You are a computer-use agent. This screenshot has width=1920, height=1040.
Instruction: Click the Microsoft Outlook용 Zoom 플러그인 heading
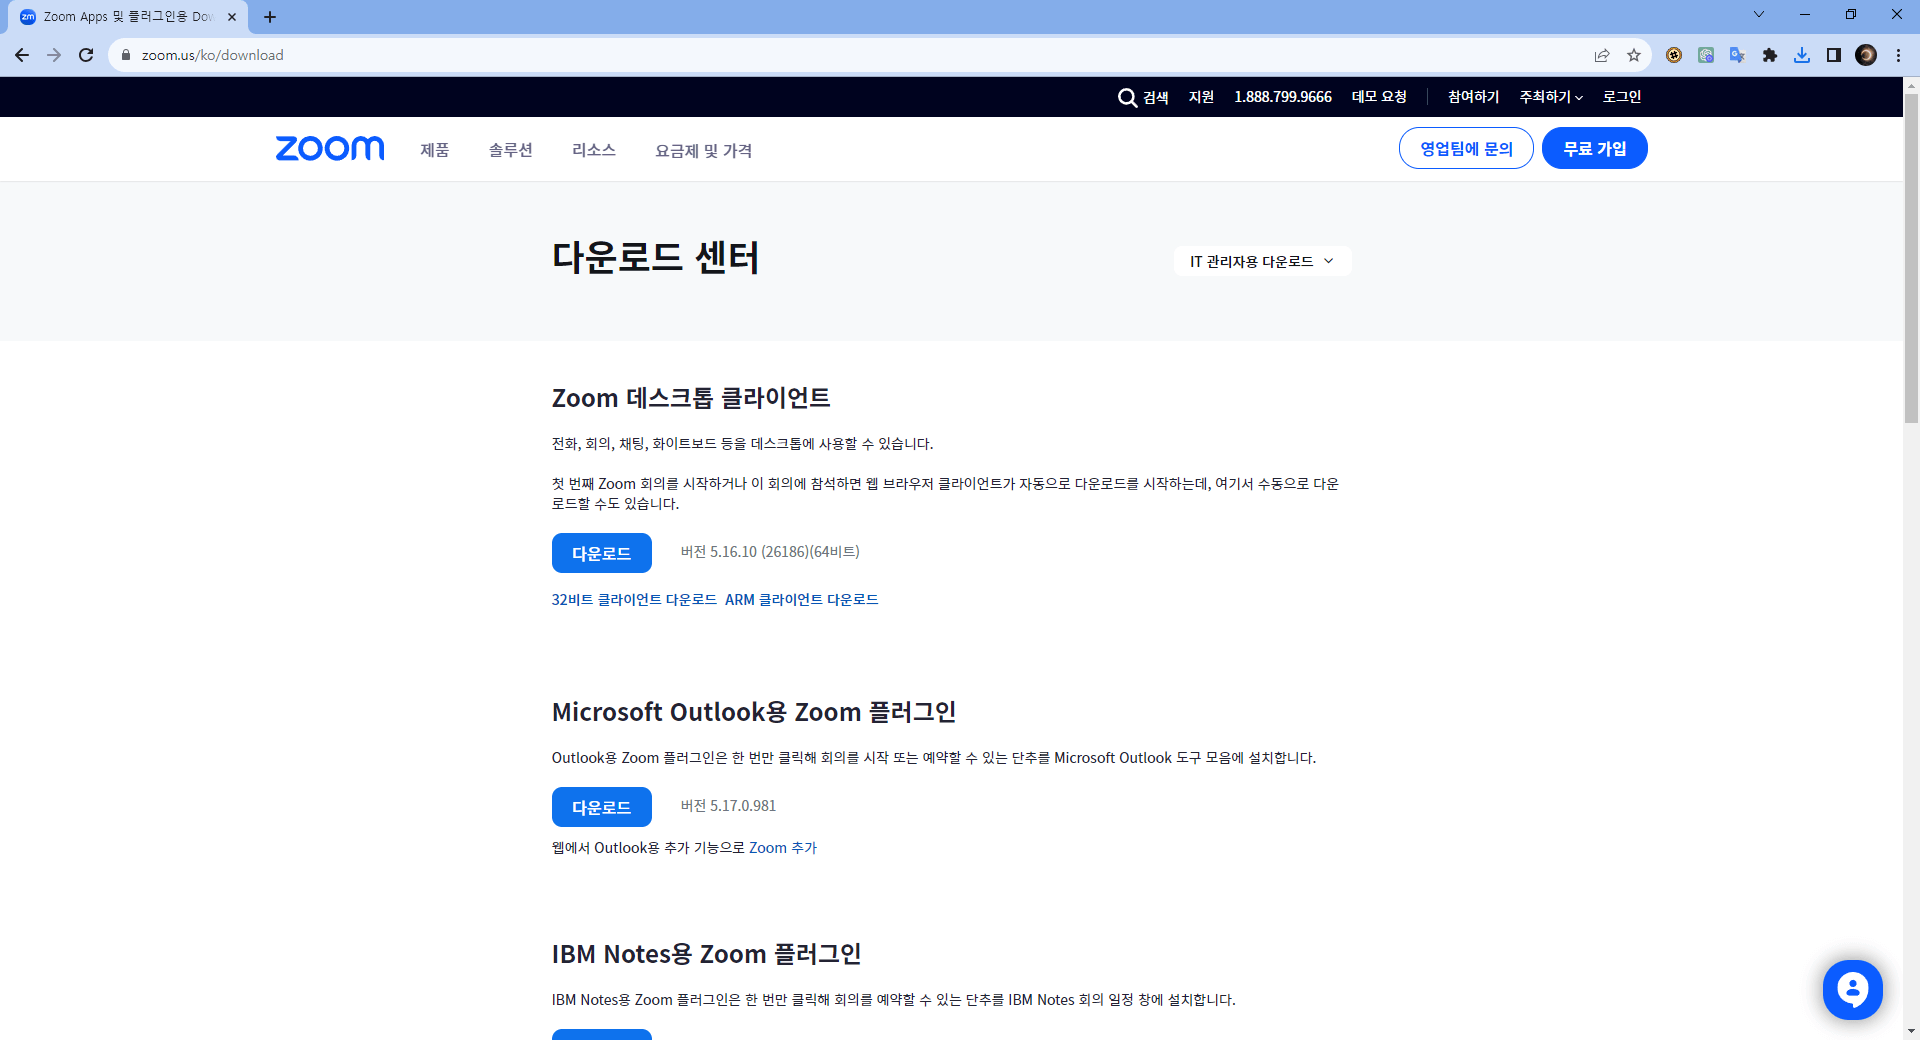[x=754, y=712]
